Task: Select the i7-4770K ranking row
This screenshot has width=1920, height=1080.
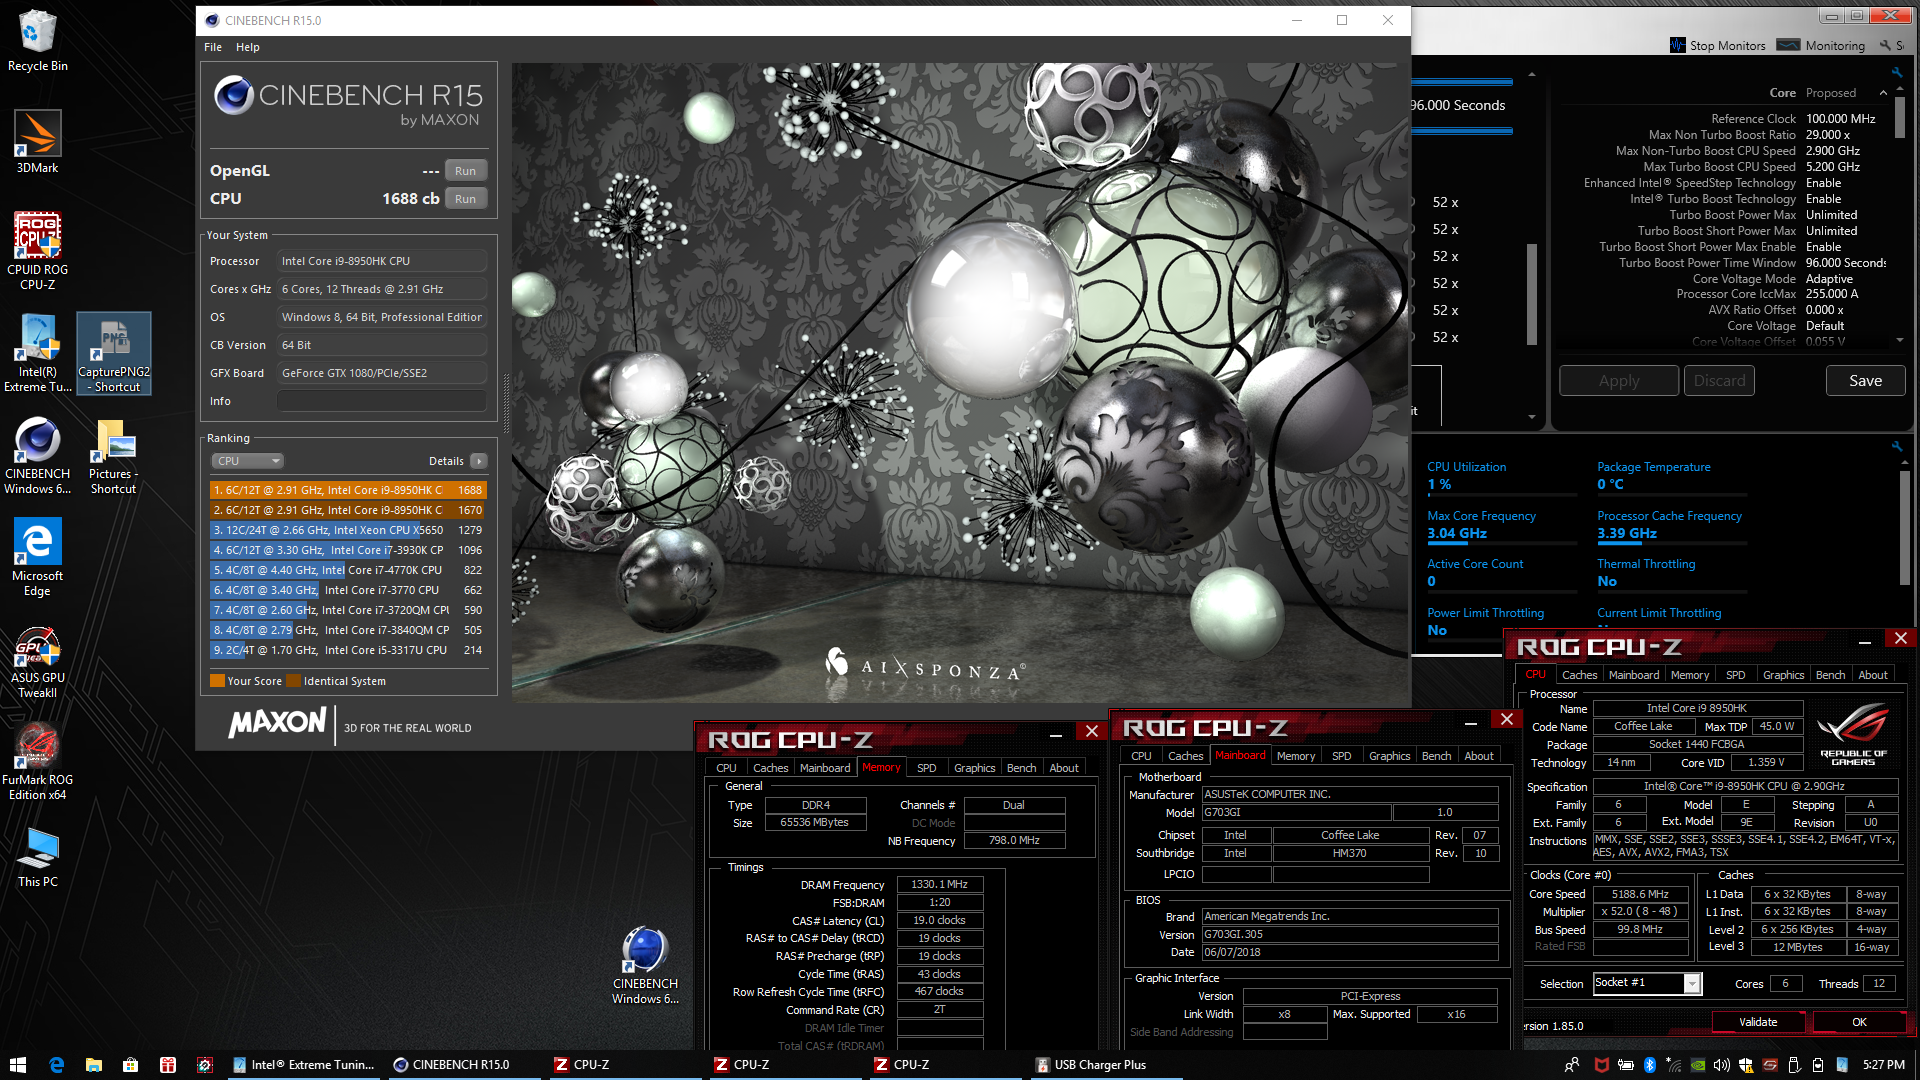Action: pos(348,570)
